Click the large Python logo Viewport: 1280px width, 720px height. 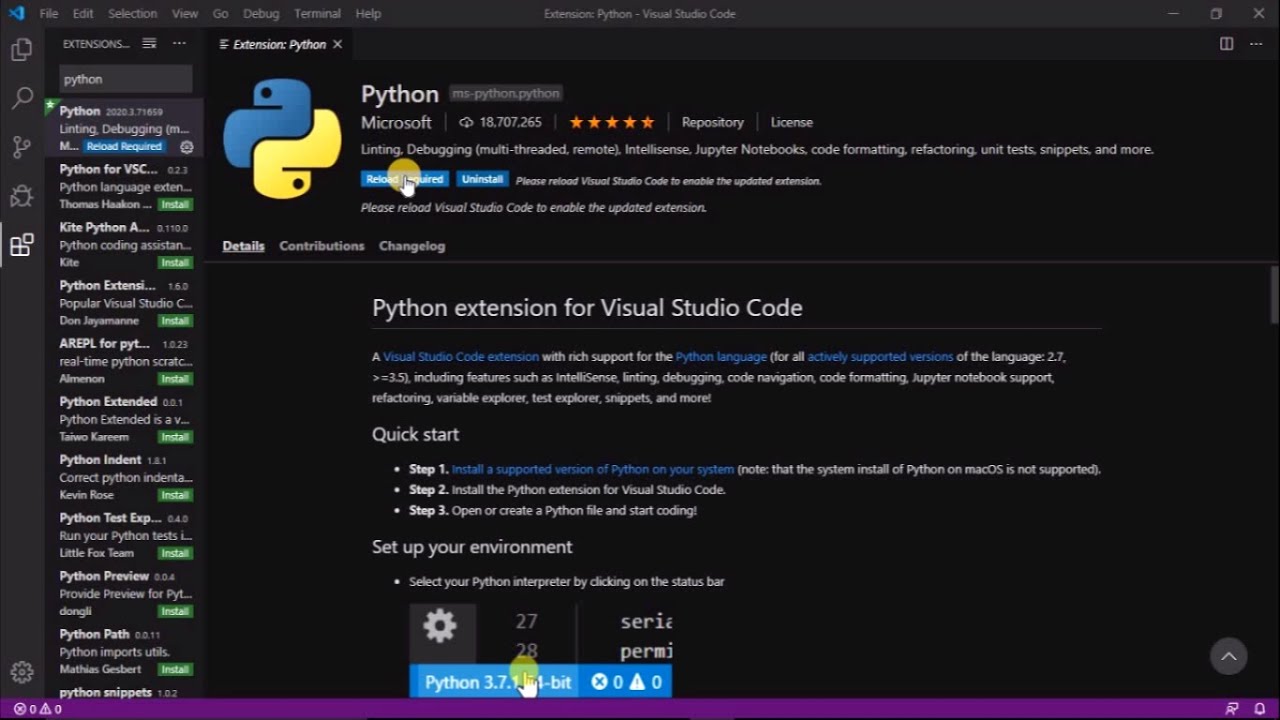coord(282,139)
